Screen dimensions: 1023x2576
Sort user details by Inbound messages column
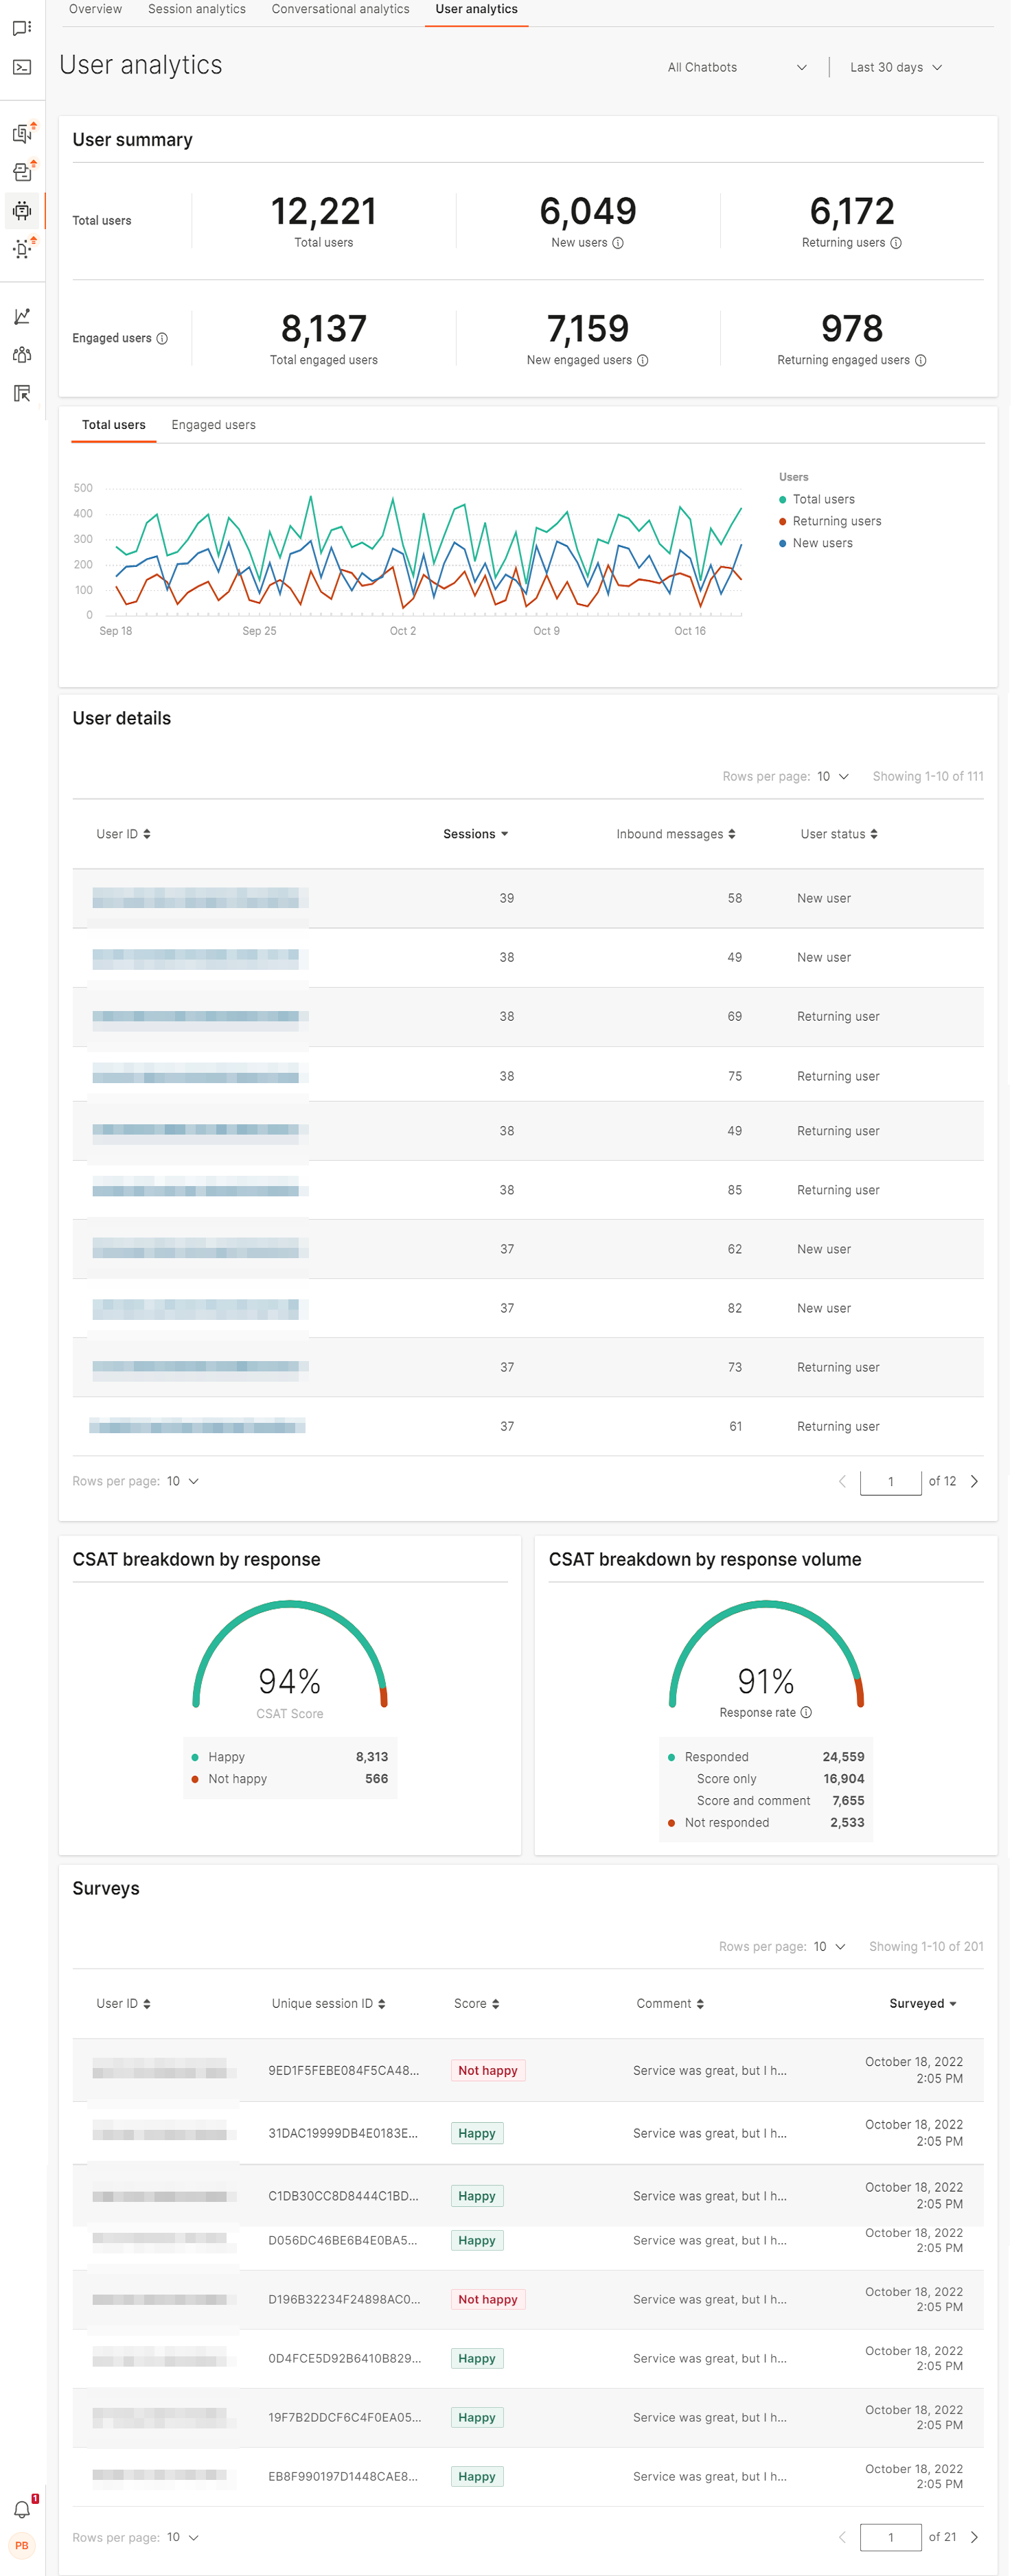coord(675,834)
